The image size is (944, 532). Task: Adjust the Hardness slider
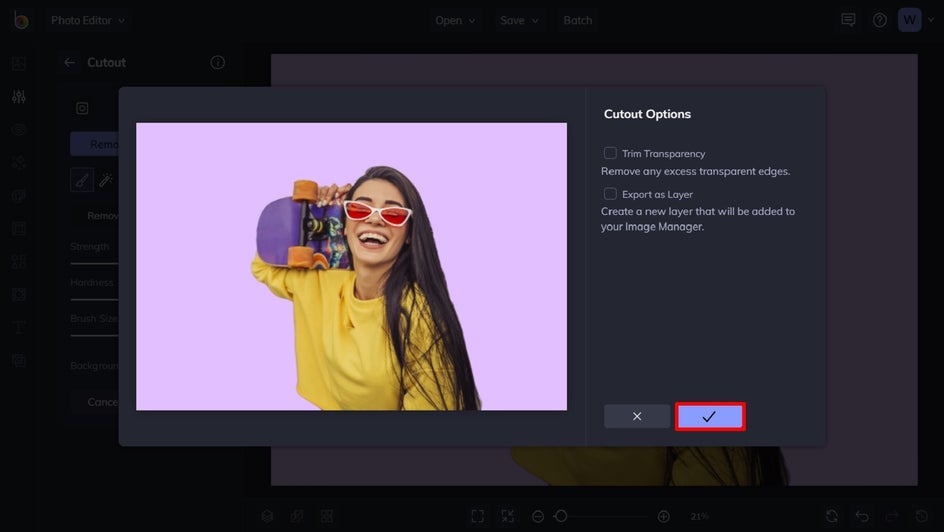point(94,300)
